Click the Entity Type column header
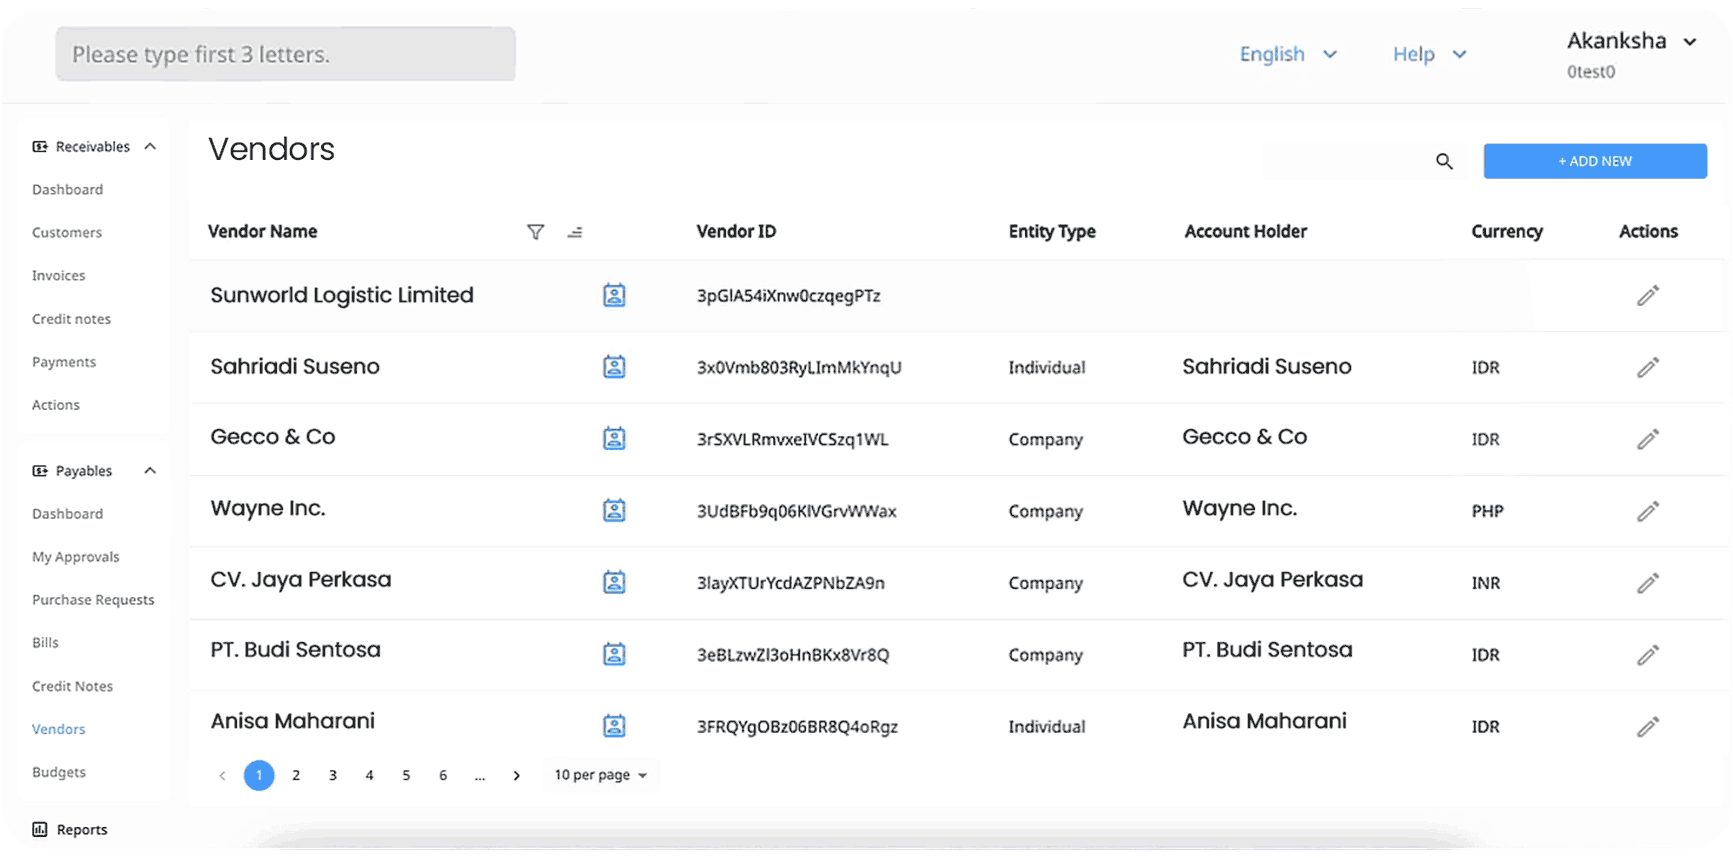Screen dimensions: 1733x858 (1052, 232)
